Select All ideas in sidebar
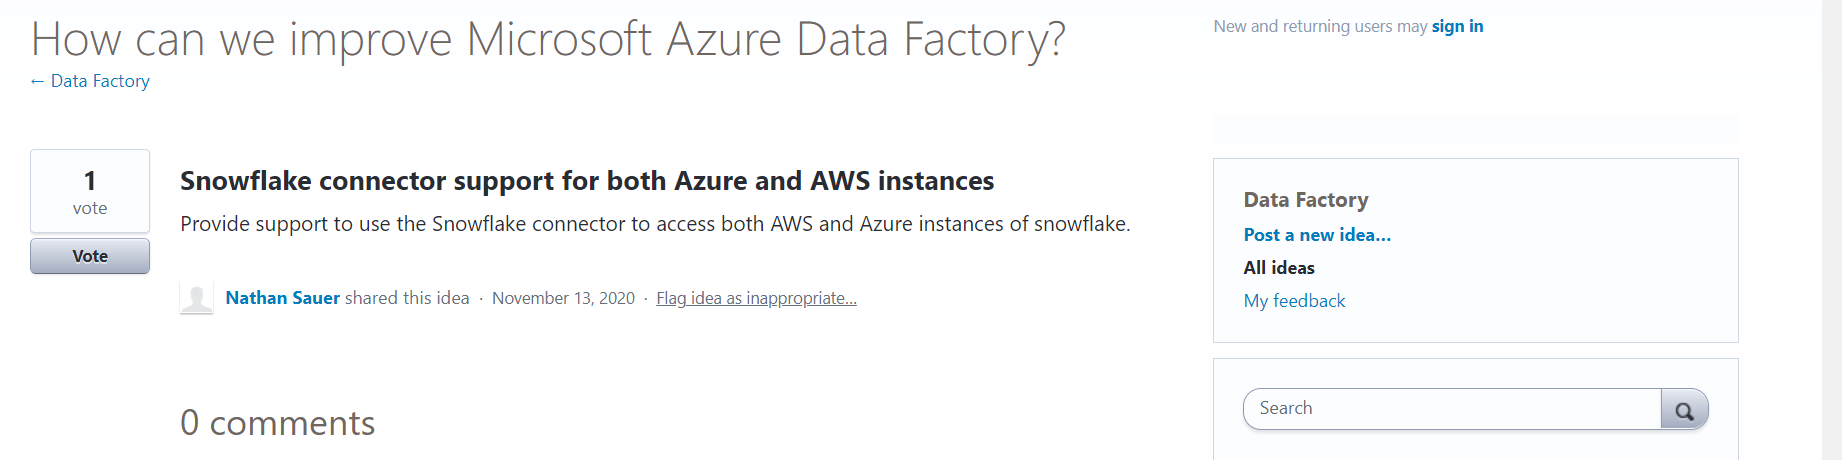Screen dimensions: 1842x460 click(x=1279, y=268)
